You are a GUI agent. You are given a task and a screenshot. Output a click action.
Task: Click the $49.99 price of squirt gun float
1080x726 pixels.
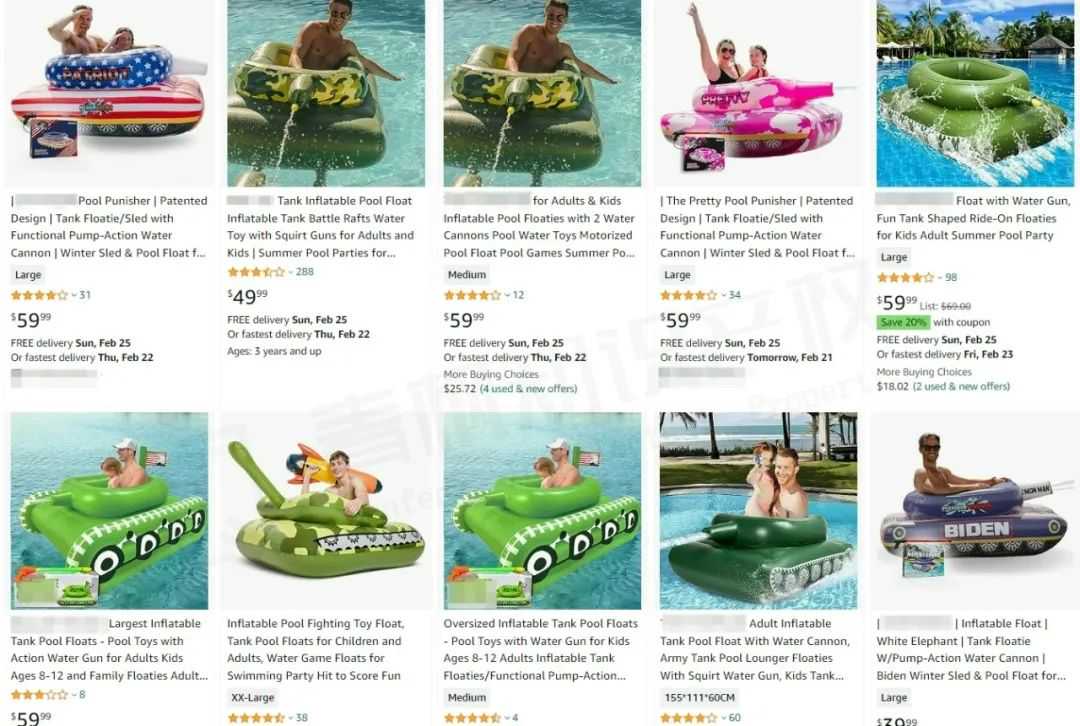[x=247, y=296]
